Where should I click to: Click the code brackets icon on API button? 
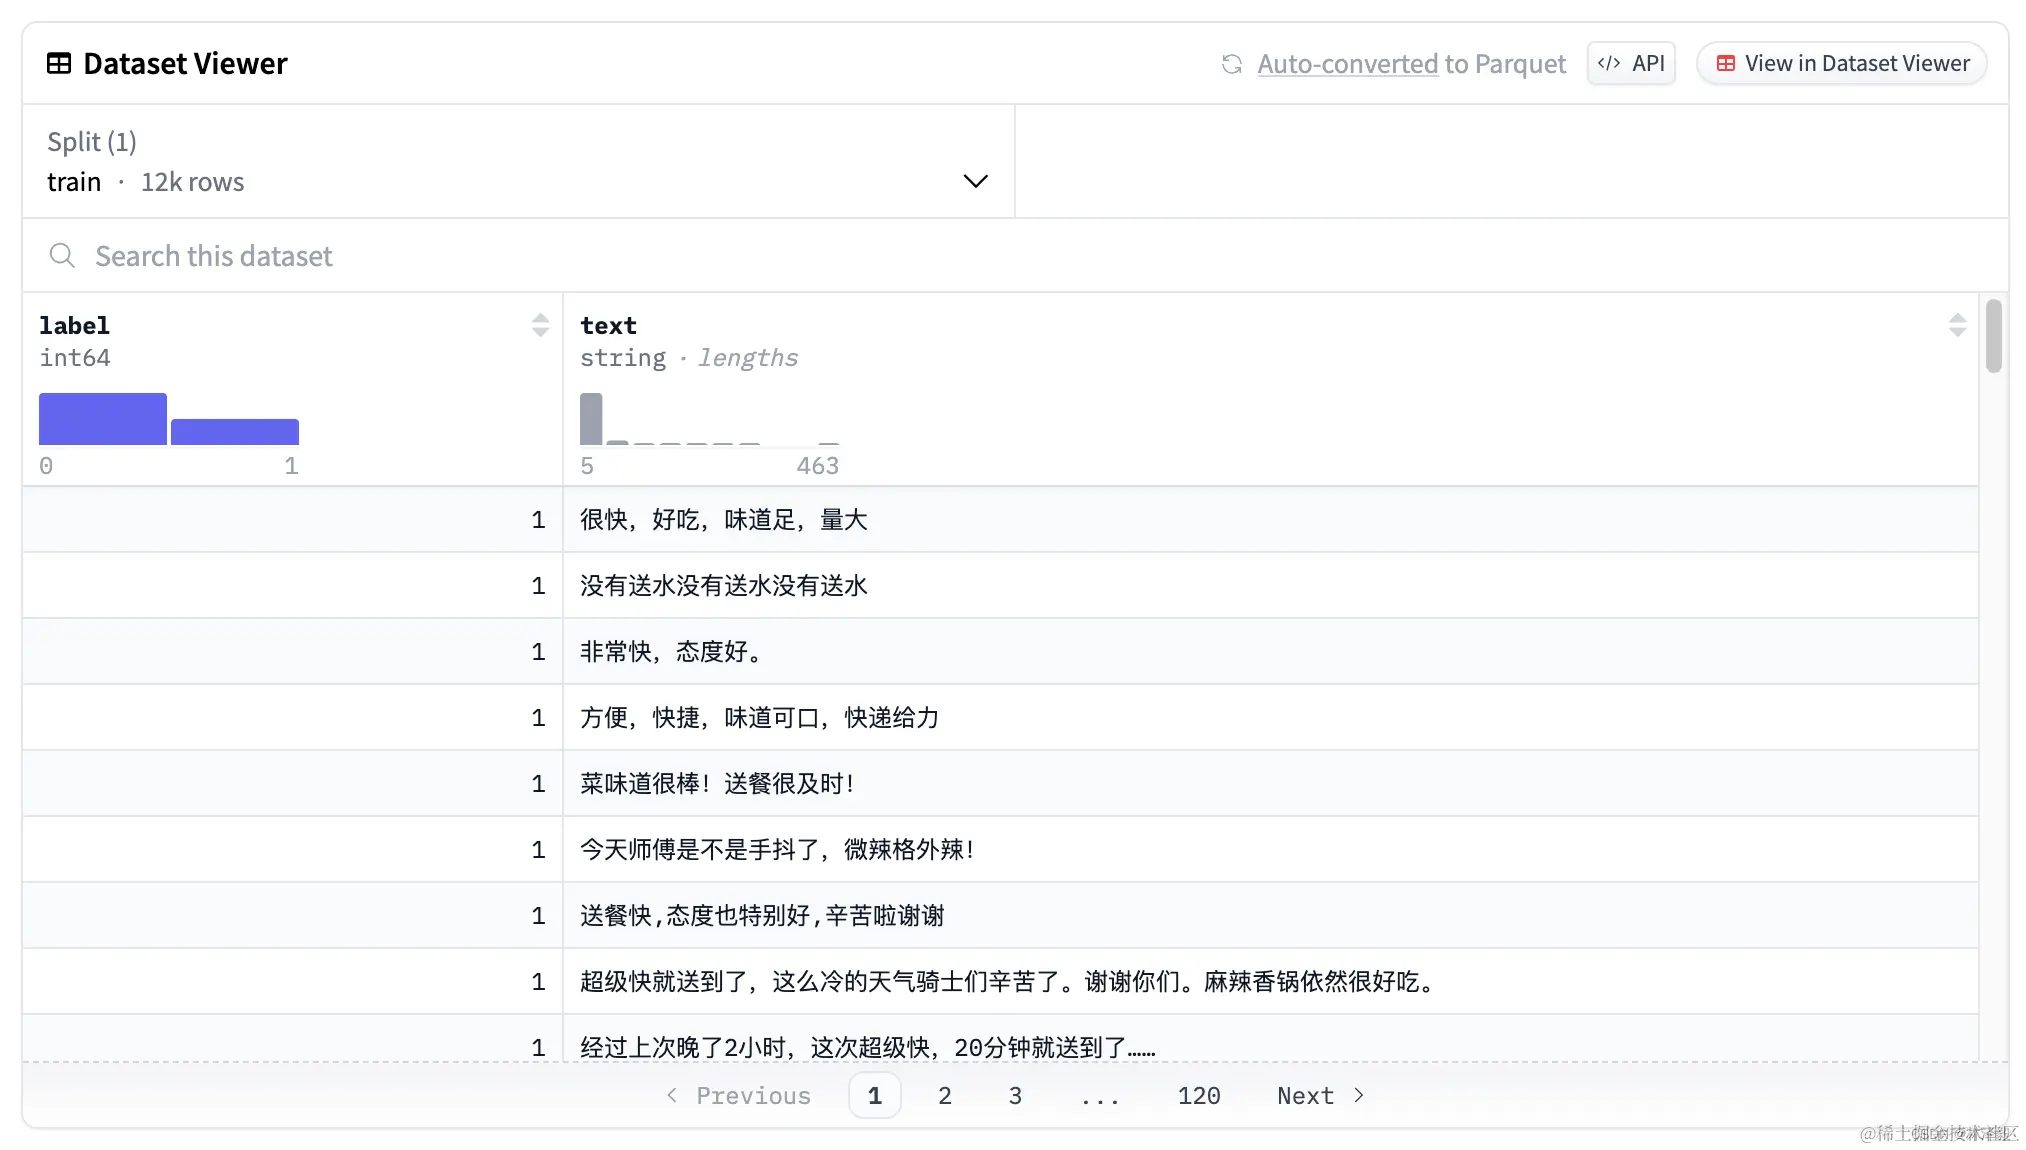tap(1608, 62)
